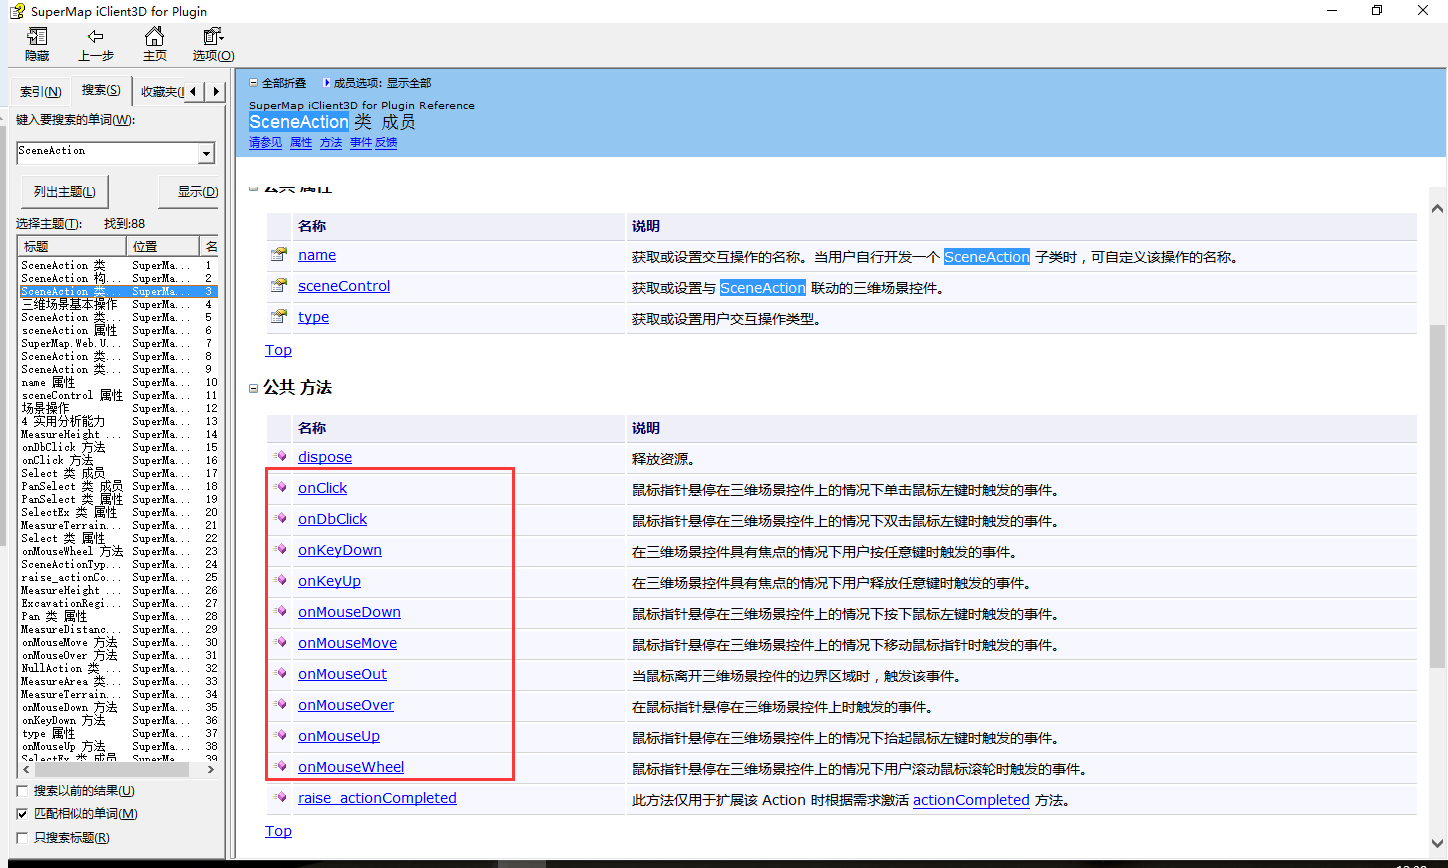Click the Top link under the methods table
The image size is (1448, 868).
coord(278,831)
